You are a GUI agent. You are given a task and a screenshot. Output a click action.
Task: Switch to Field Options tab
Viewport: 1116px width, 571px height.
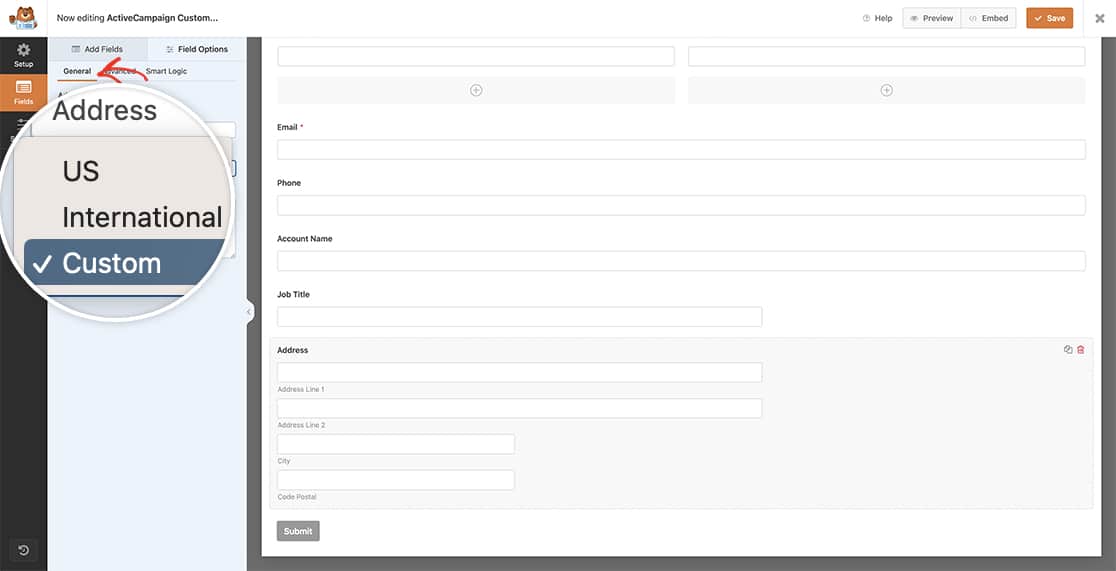(197, 49)
